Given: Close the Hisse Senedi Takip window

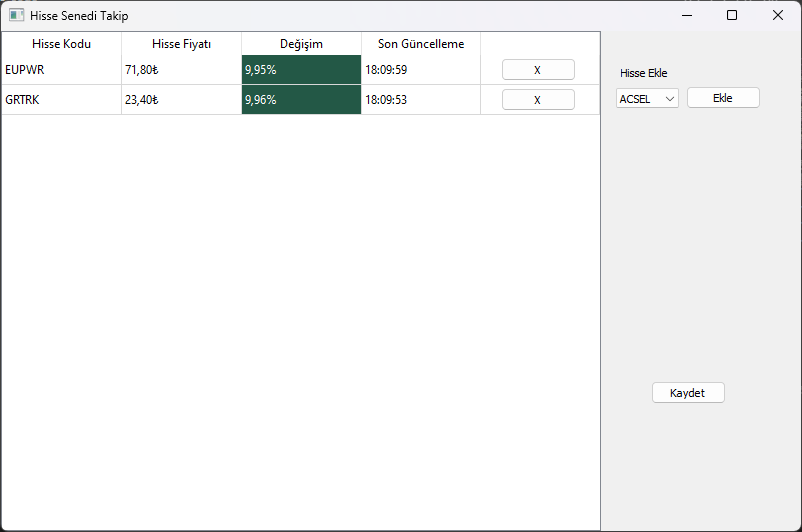Looking at the screenshot, I should tap(777, 15).
